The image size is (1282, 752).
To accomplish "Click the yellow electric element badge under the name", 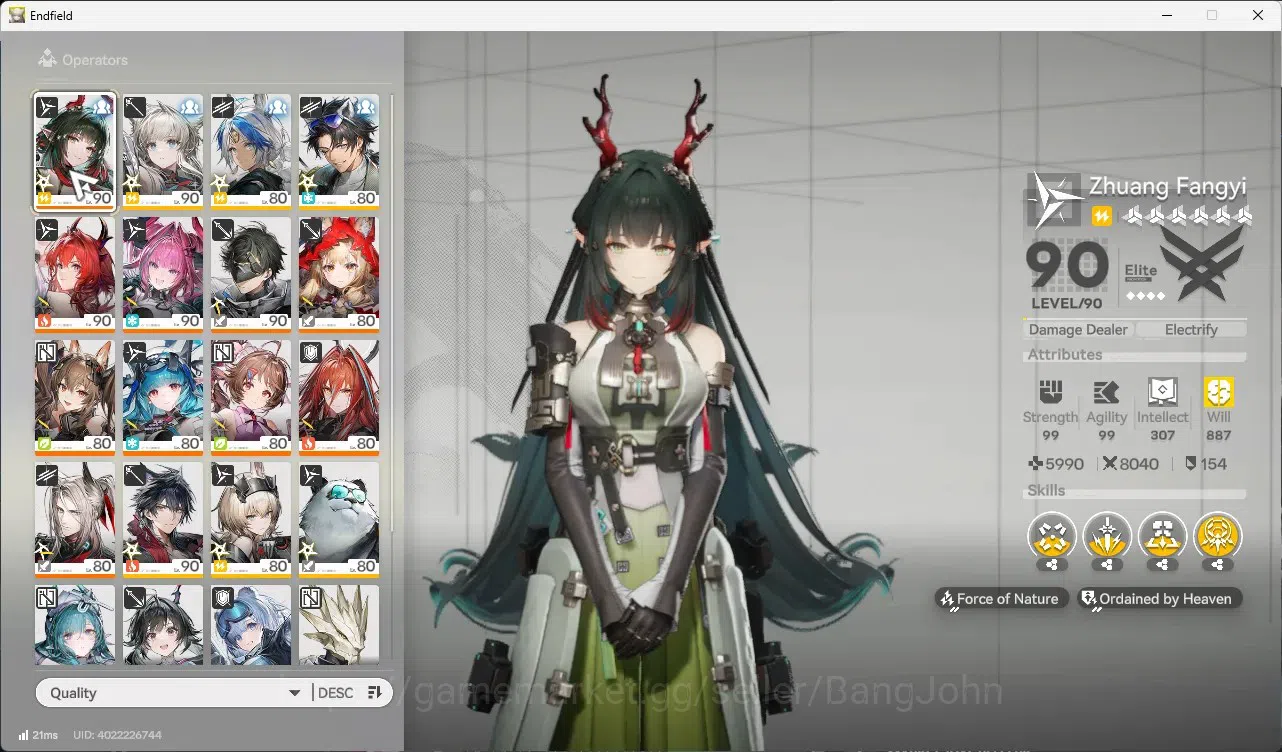I will pos(1101,216).
